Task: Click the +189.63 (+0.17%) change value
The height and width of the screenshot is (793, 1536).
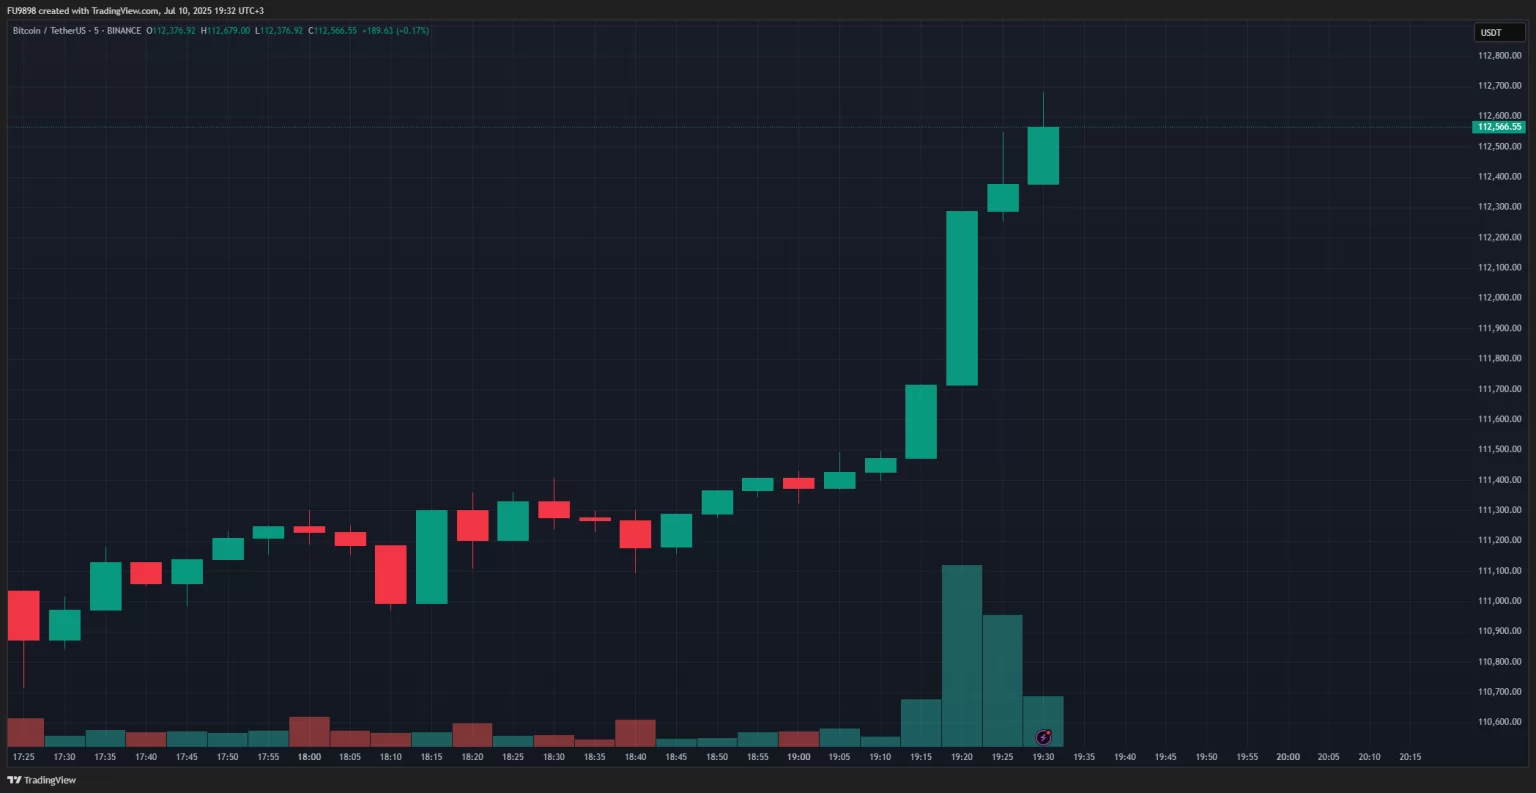Action: pos(395,31)
